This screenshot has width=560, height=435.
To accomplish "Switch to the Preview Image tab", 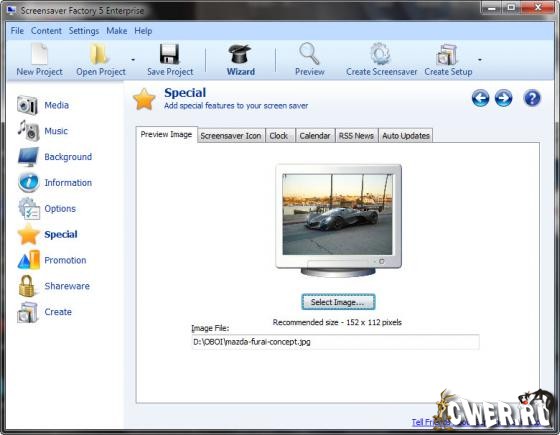I will pyautogui.click(x=166, y=135).
